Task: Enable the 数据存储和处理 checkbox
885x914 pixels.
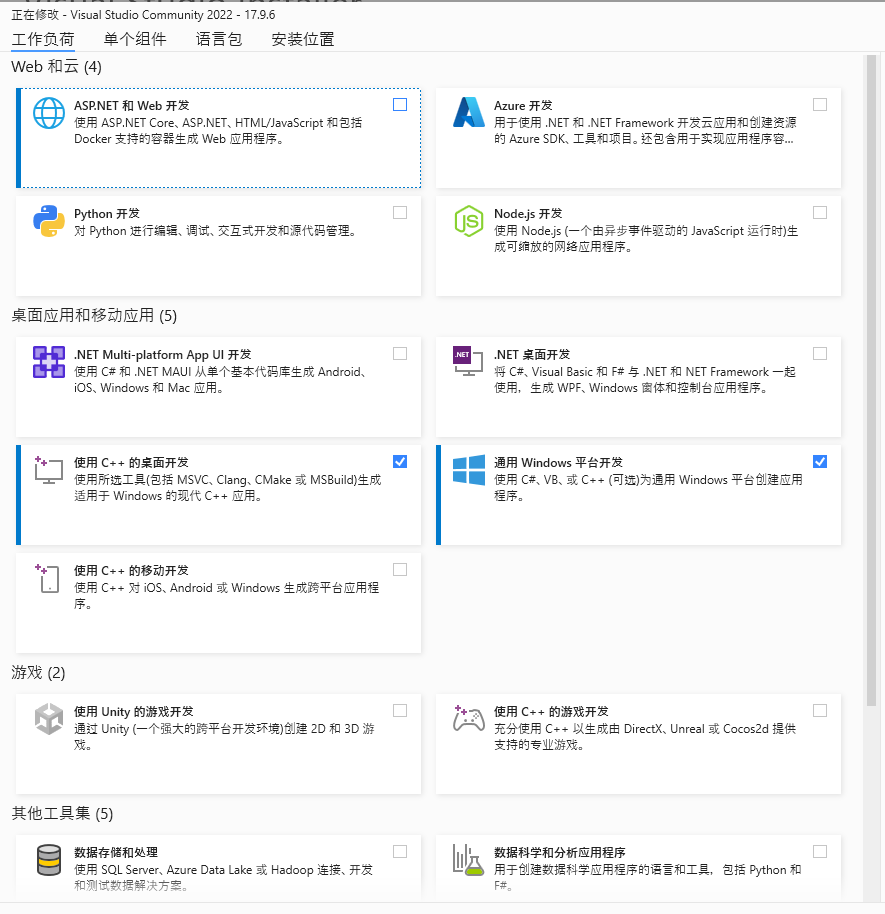Action: (400, 852)
